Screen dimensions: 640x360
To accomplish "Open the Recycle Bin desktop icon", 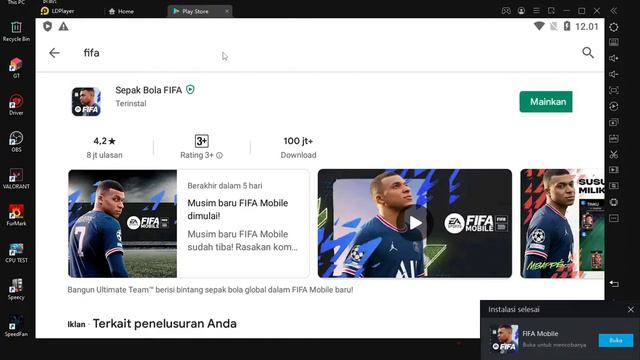I will click(x=16, y=32).
